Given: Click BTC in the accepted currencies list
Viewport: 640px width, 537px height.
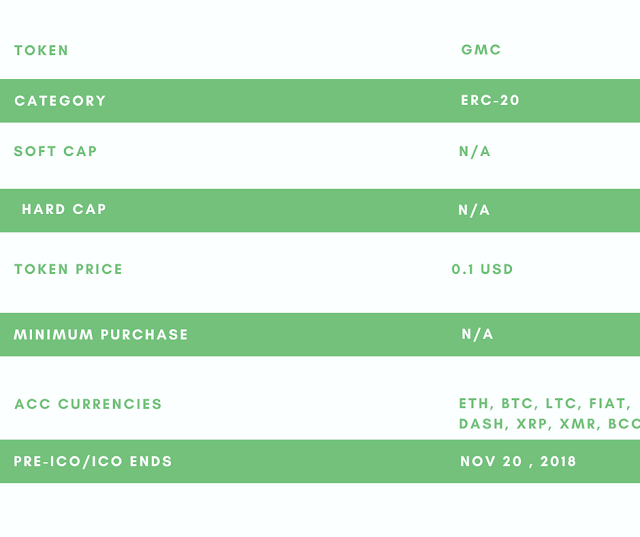Looking at the screenshot, I should [x=517, y=404].
